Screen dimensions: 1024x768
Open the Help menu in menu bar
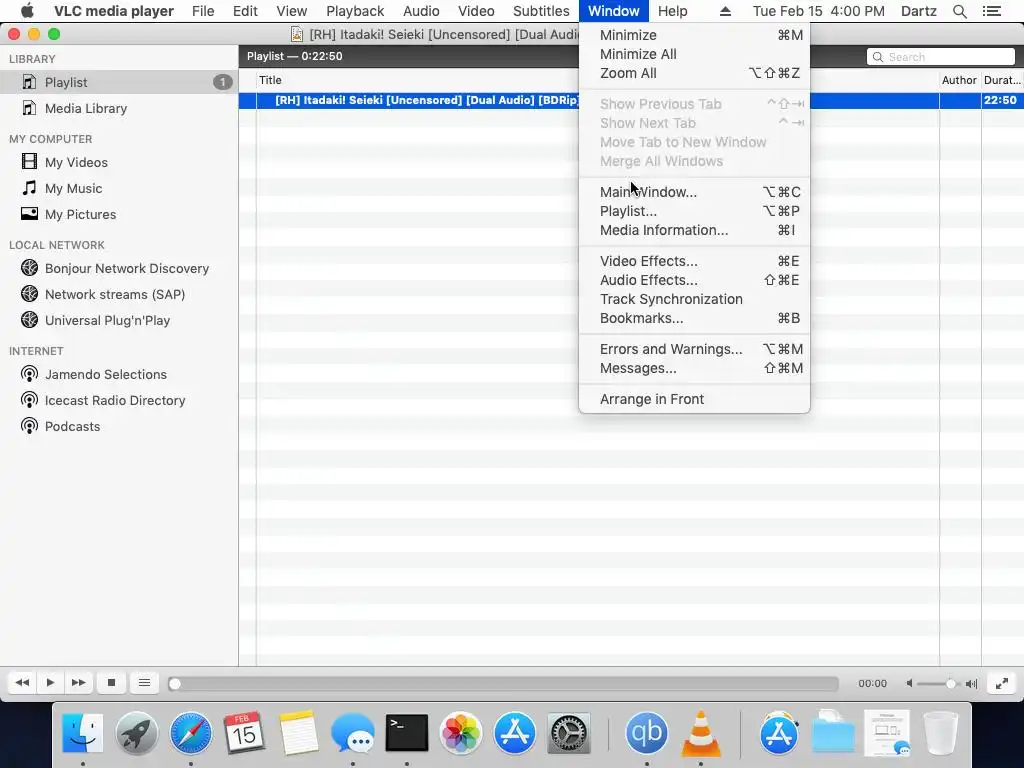click(x=673, y=11)
